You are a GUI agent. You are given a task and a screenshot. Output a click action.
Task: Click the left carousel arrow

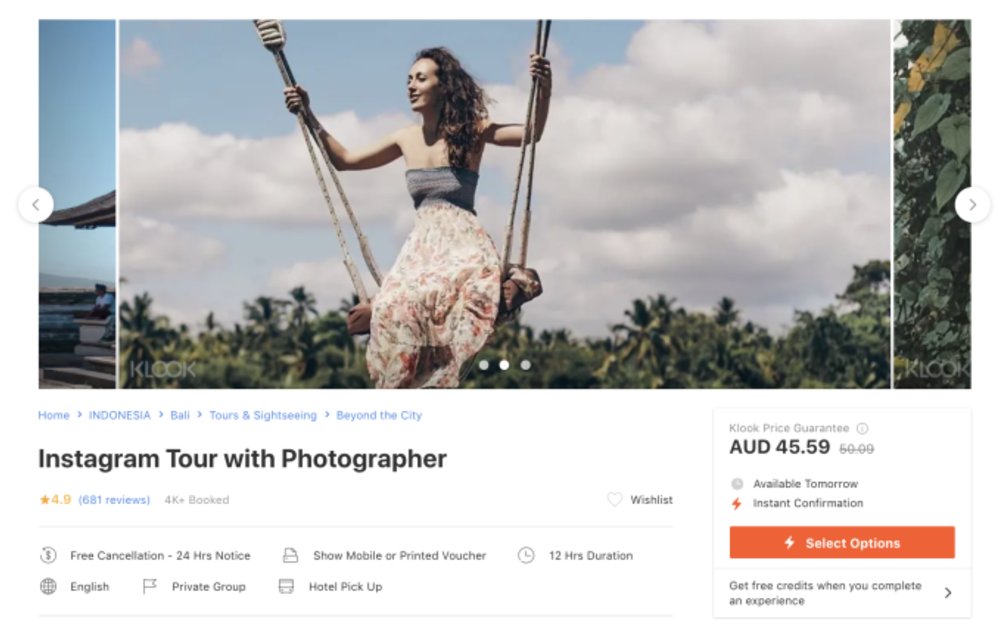click(35, 204)
